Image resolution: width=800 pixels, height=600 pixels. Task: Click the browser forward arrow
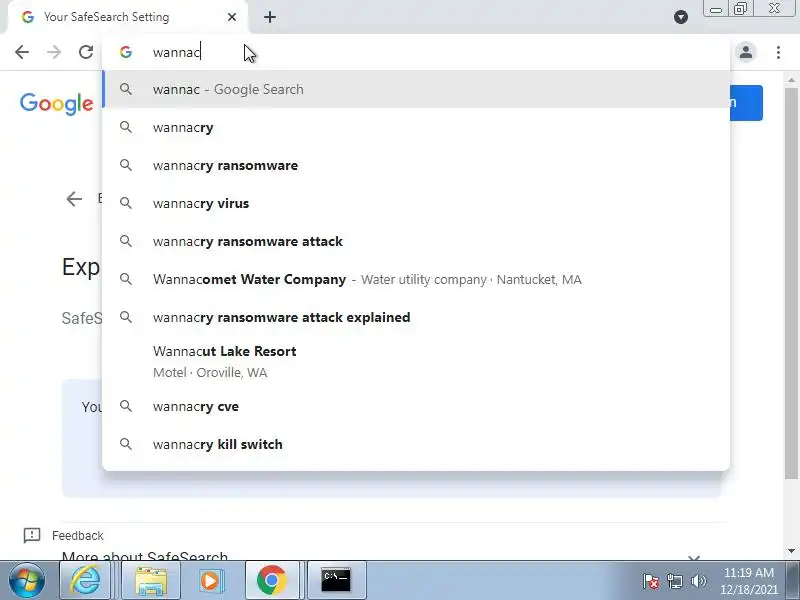tap(54, 52)
